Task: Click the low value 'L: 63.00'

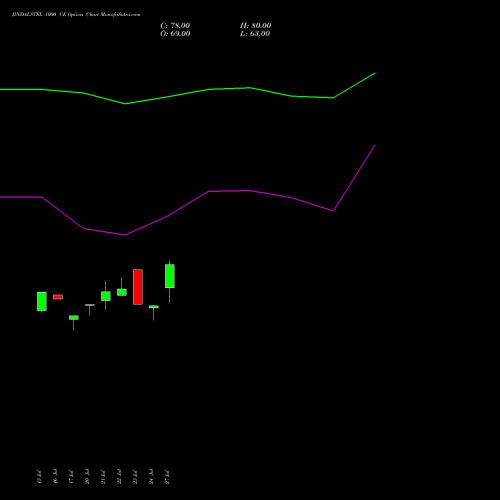Action: (255, 33)
